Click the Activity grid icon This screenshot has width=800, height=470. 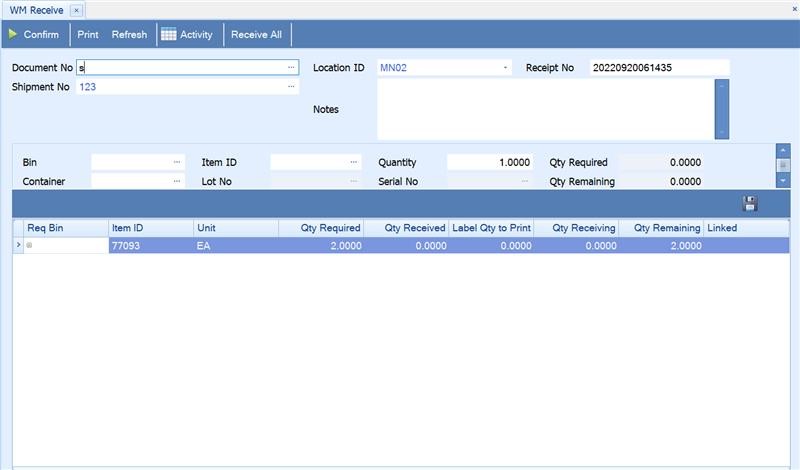pos(169,34)
